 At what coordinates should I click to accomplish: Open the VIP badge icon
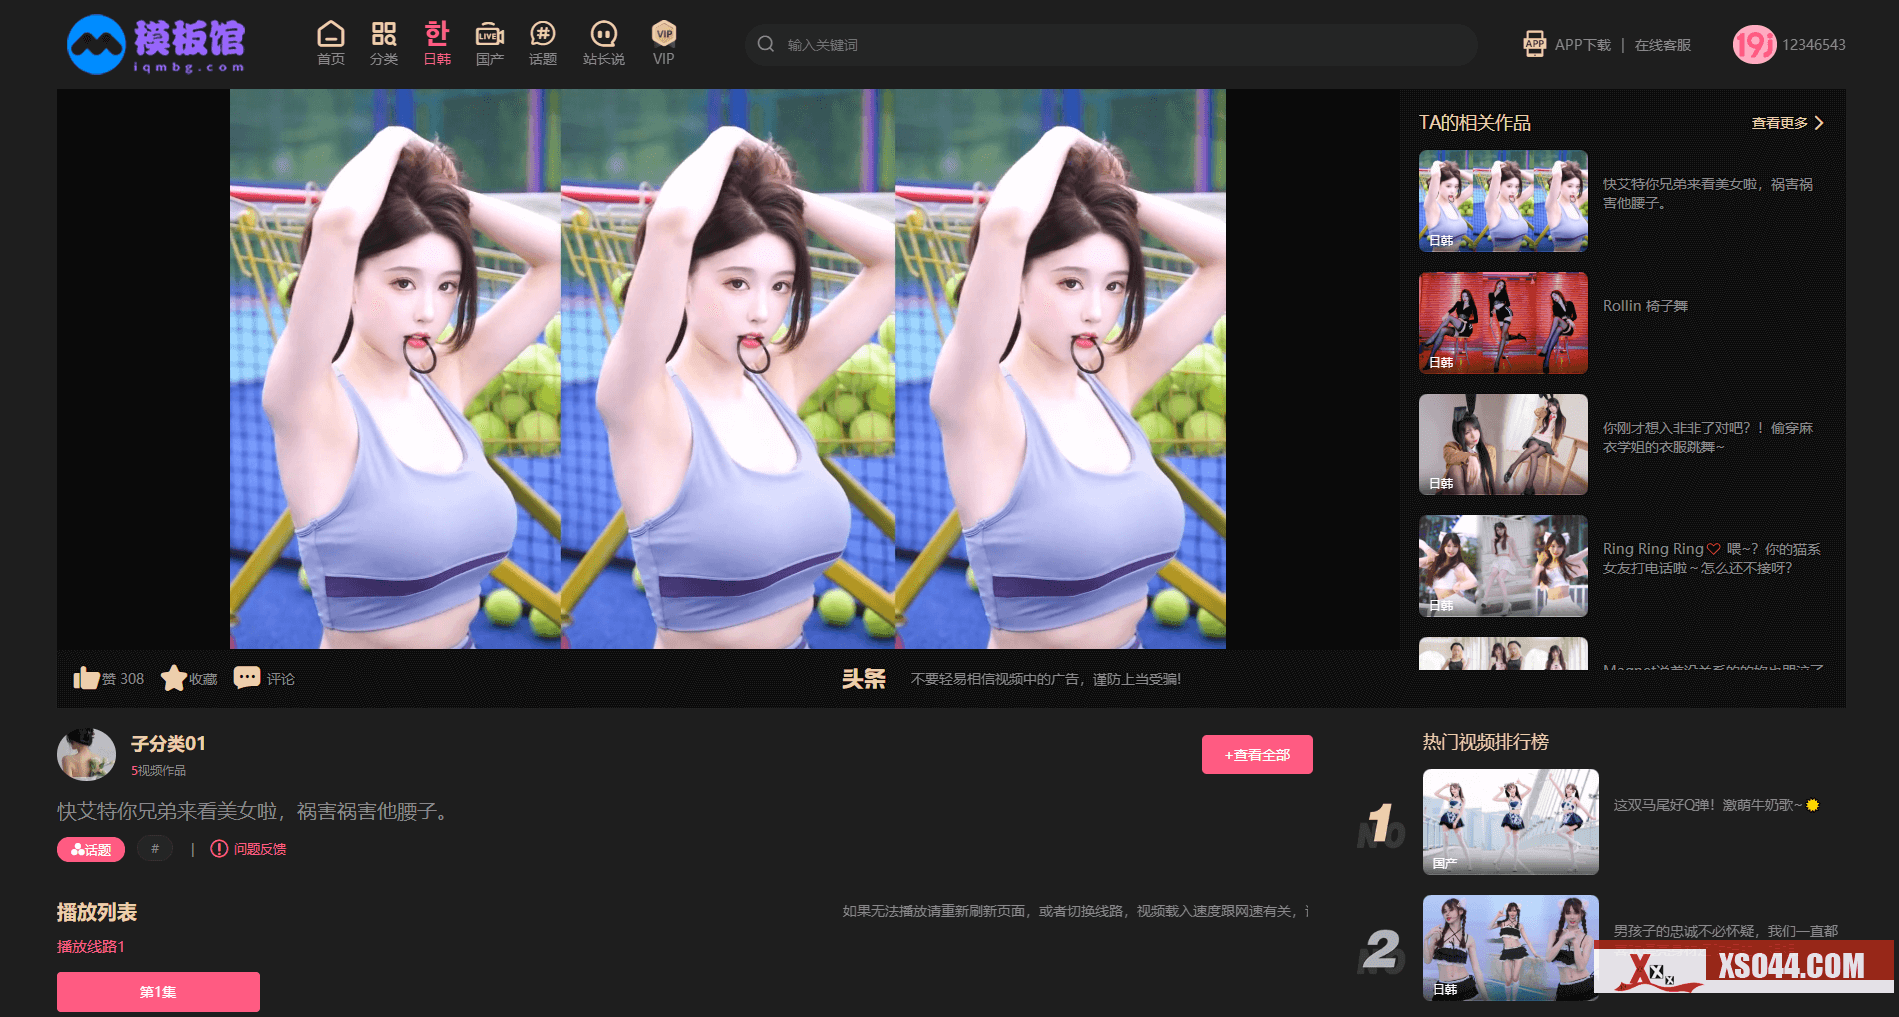[x=664, y=34]
